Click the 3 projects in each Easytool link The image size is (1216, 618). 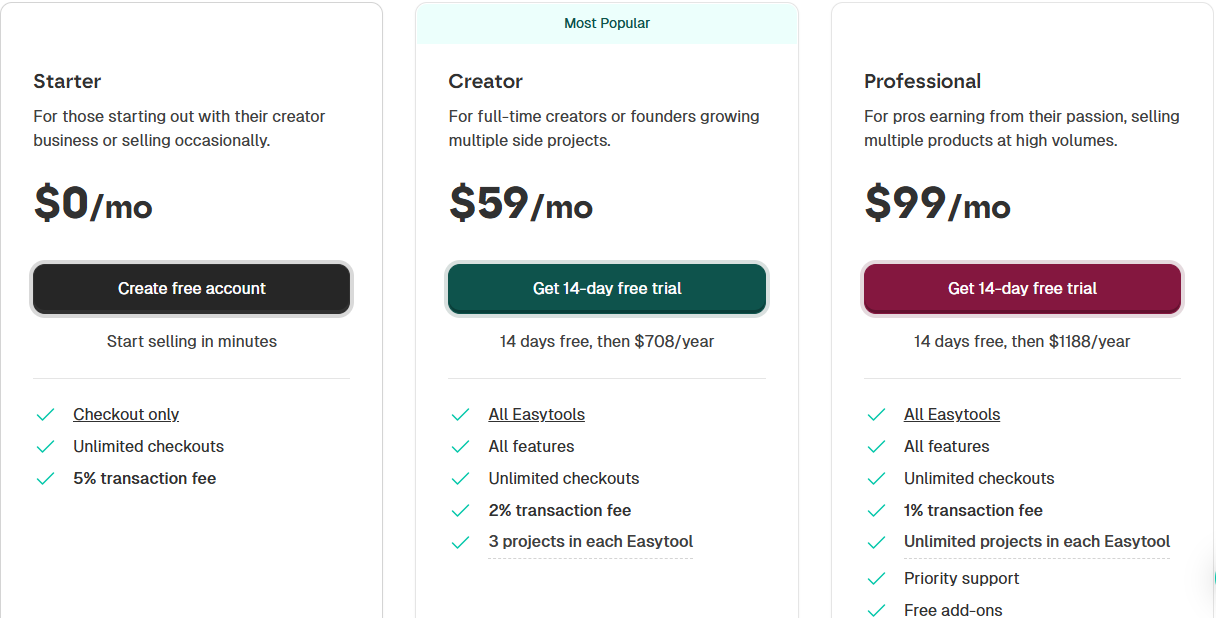[590, 542]
